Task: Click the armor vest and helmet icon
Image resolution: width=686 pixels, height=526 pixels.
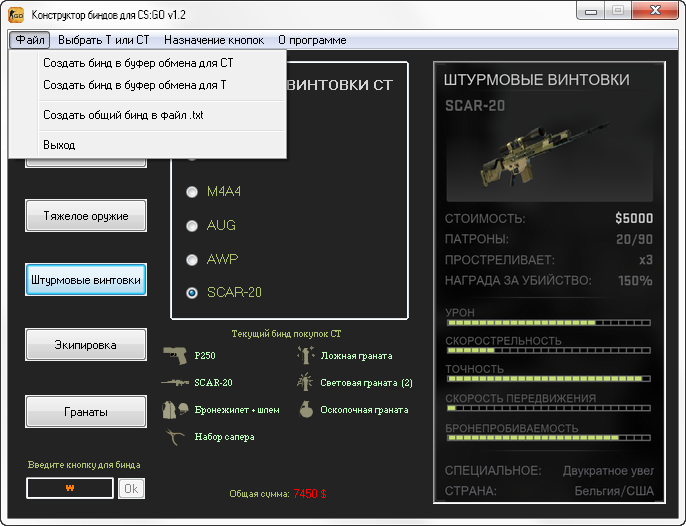Action: pyautogui.click(x=175, y=410)
